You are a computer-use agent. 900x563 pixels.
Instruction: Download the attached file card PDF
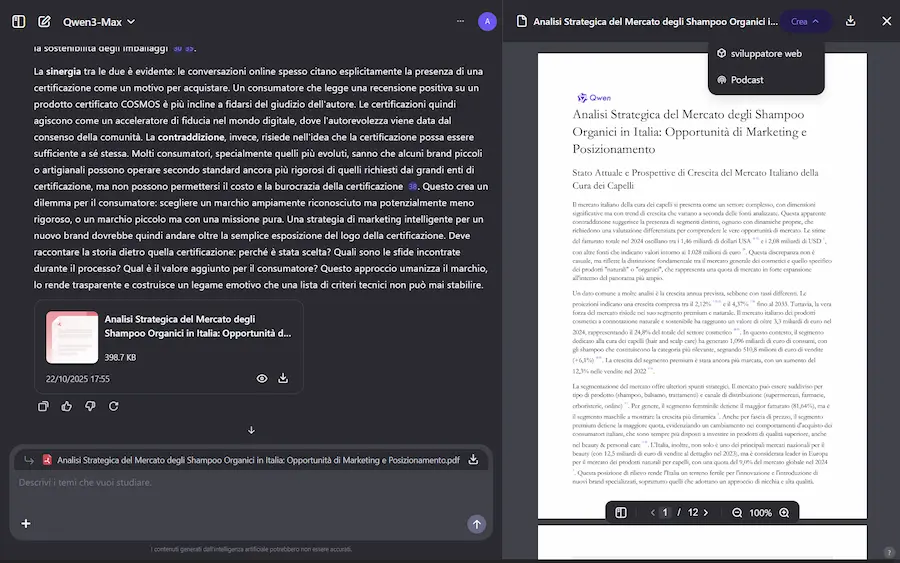[283, 379]
